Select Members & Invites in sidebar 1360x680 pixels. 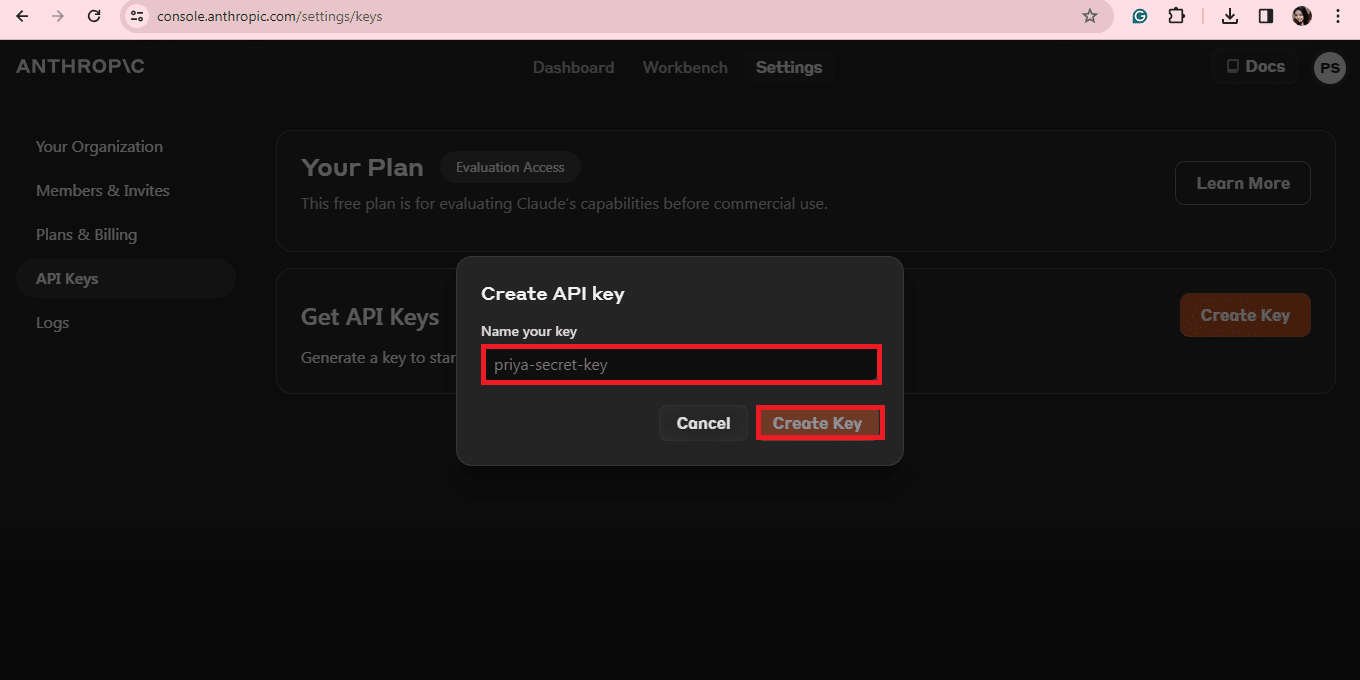103,191
